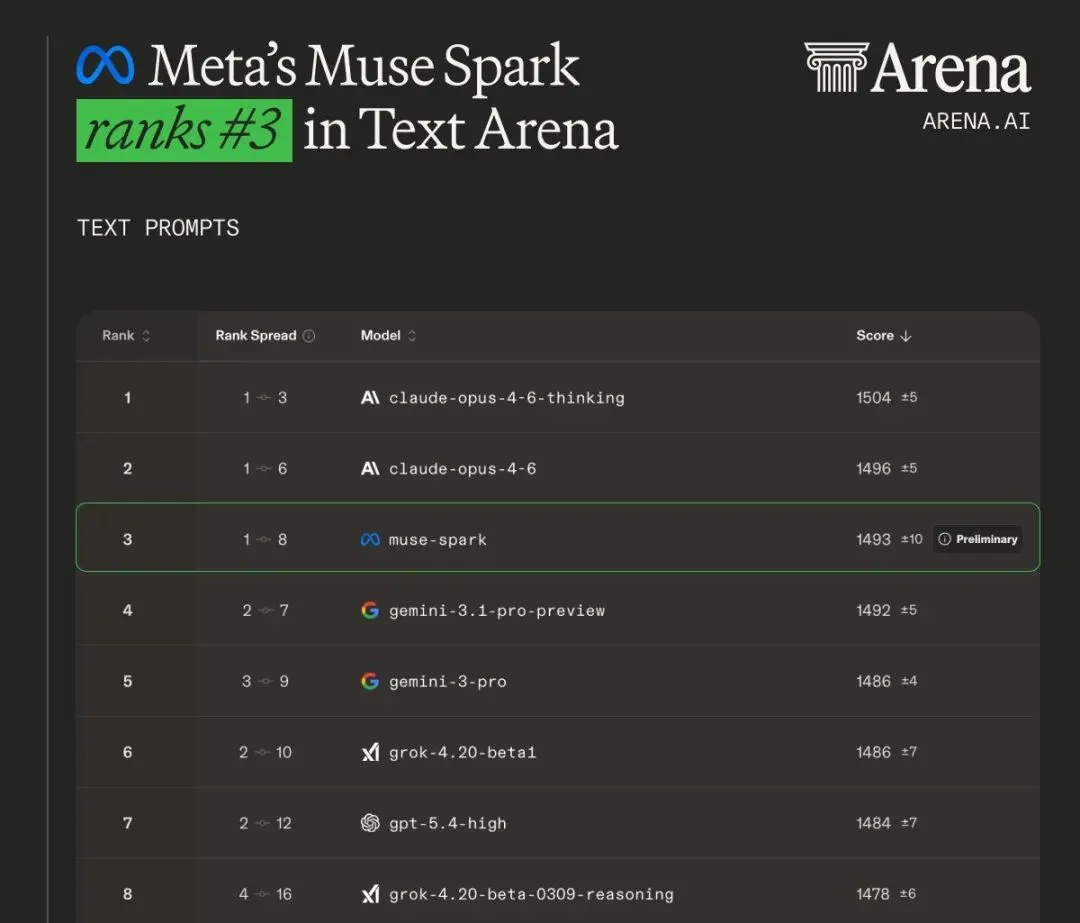Click the Meta logo in the headline
The width and height of the screenshot is (1080, 923).
point(105,66)
